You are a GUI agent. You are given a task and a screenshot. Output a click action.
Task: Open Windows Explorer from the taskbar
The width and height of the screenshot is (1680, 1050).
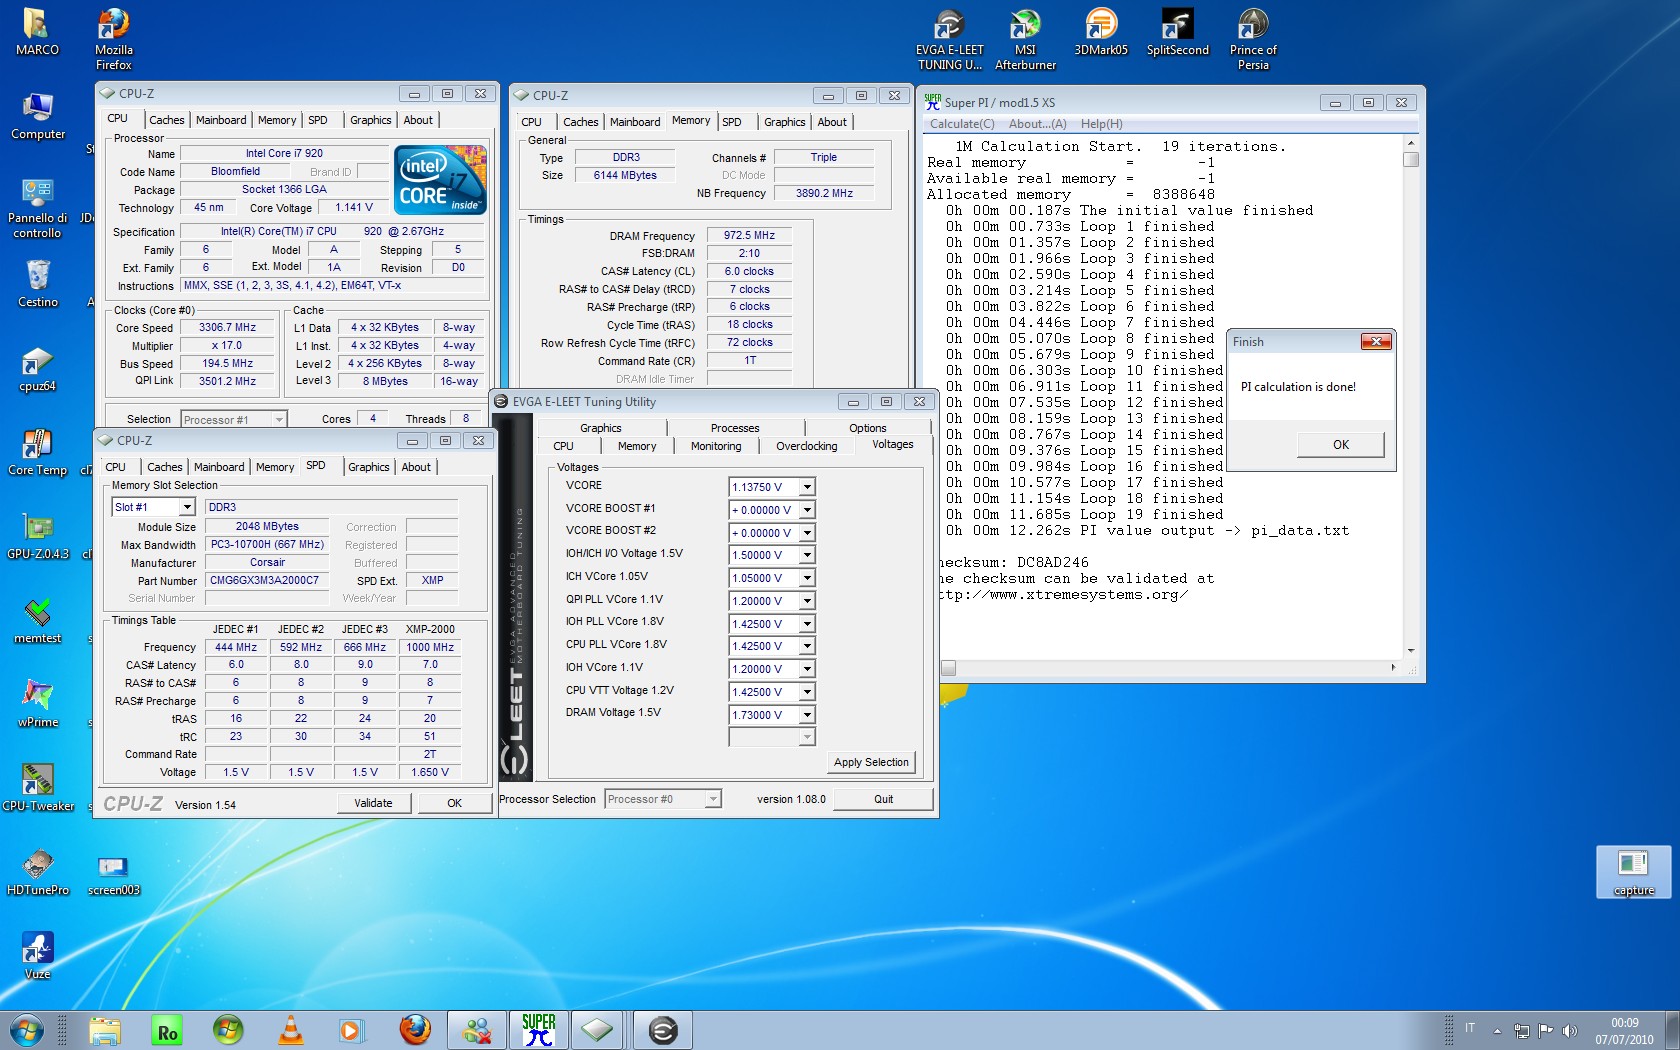point(104,1030)
